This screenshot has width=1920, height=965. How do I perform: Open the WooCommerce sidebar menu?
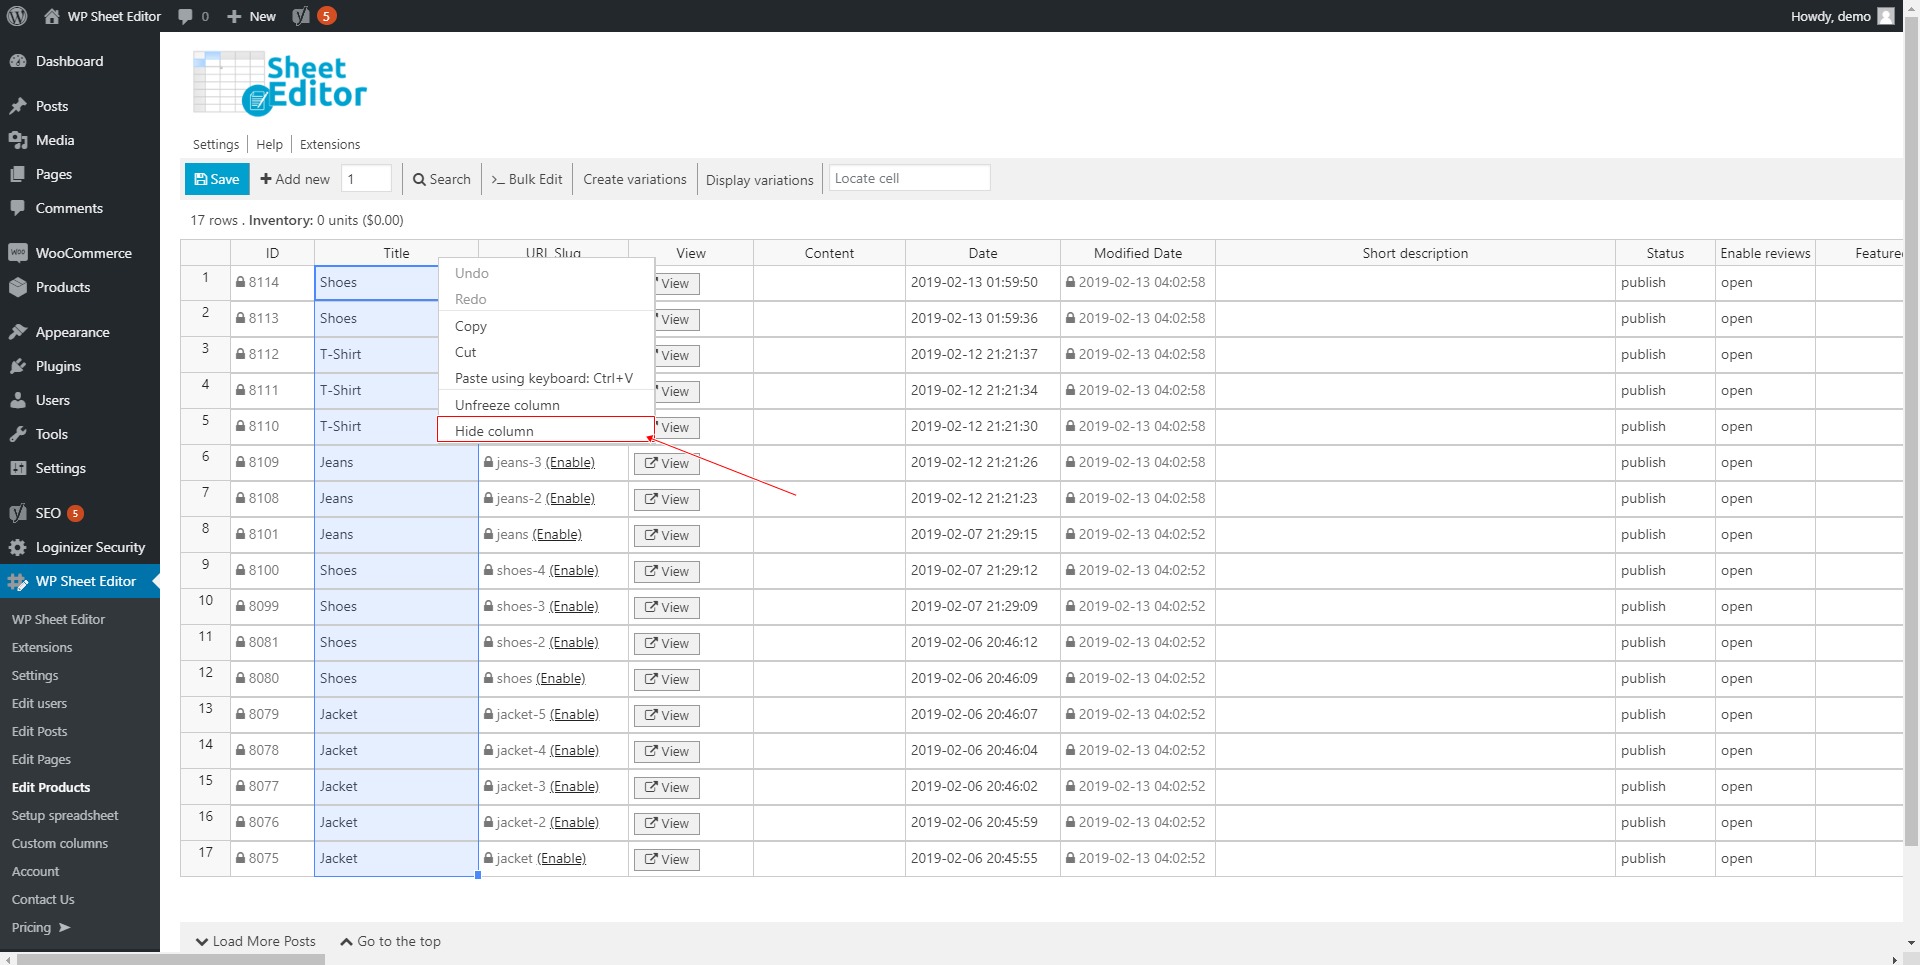tap(83, 253)
